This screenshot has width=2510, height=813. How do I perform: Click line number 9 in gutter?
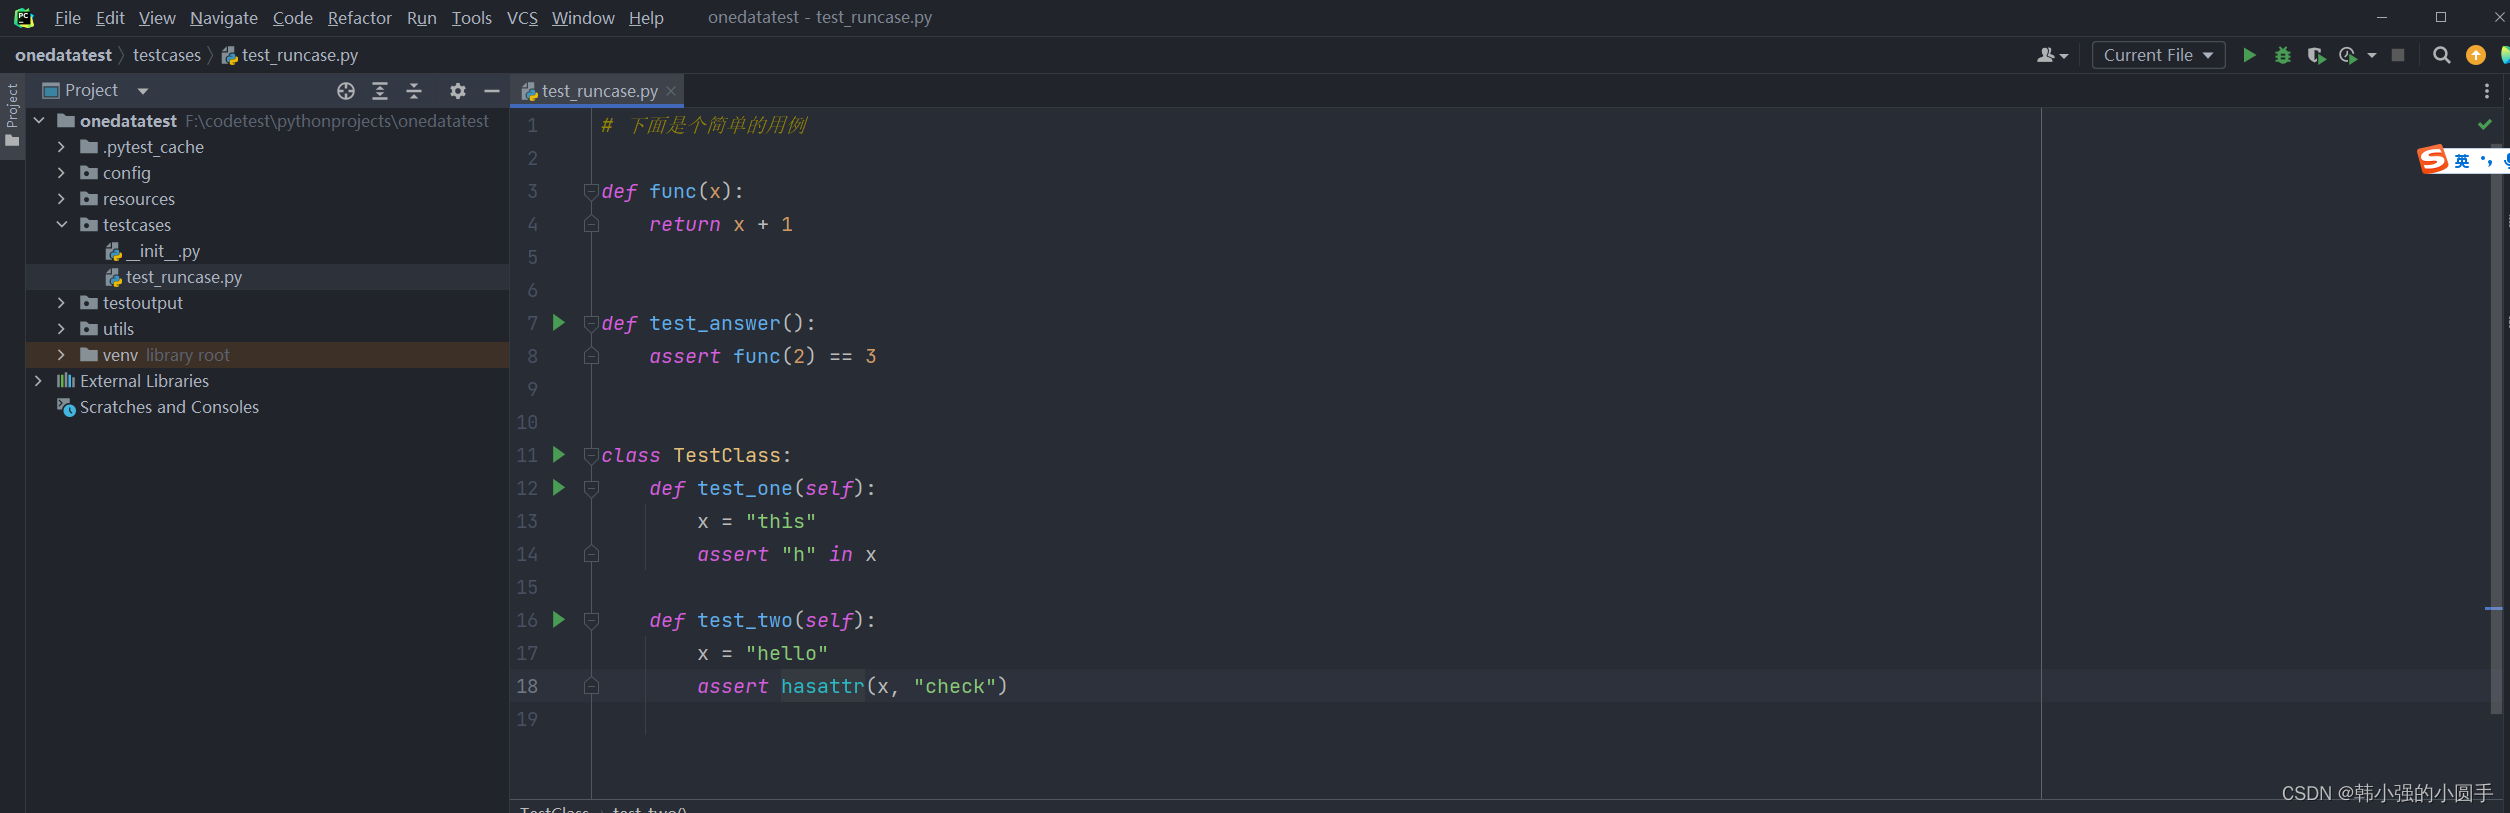coord(532,389)
